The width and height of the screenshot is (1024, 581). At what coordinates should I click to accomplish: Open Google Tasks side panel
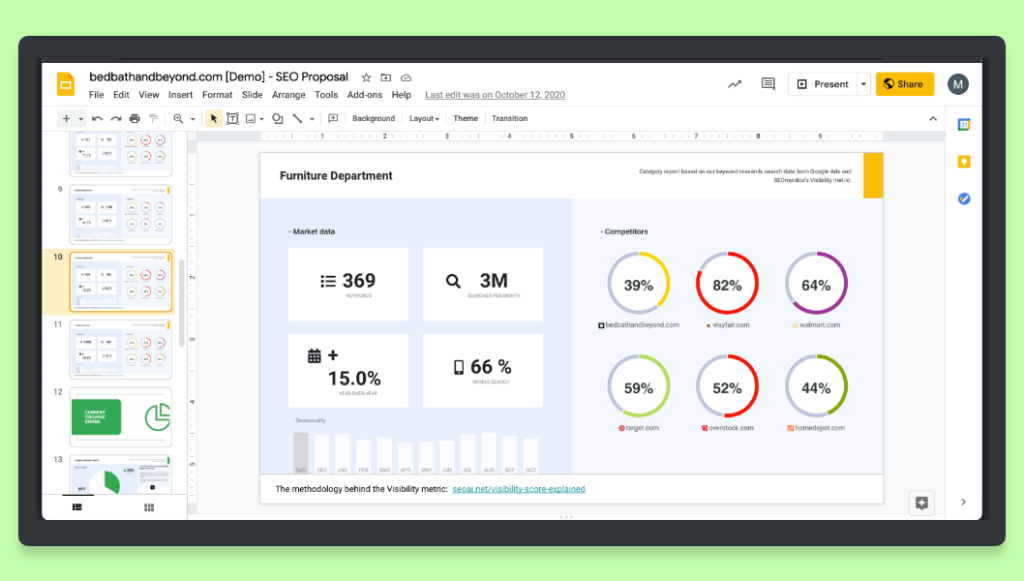coord(963,199)
